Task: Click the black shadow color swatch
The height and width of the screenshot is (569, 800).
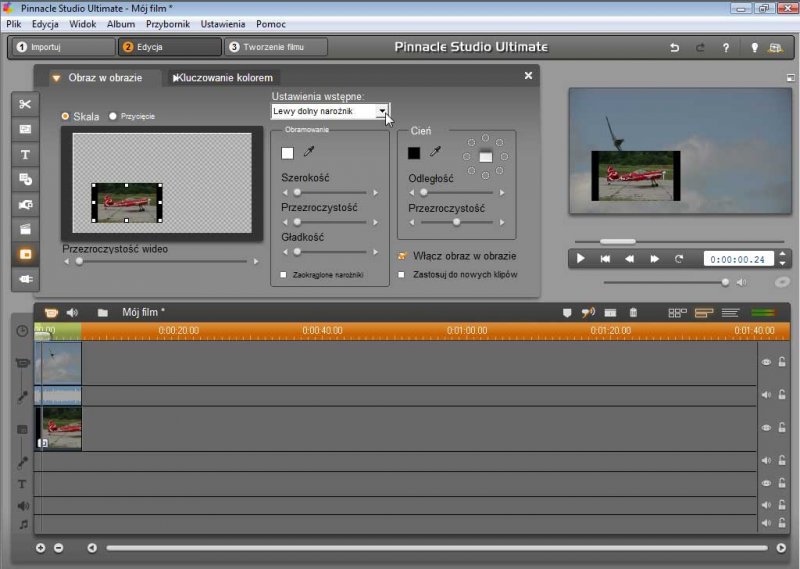Action: 414,152
